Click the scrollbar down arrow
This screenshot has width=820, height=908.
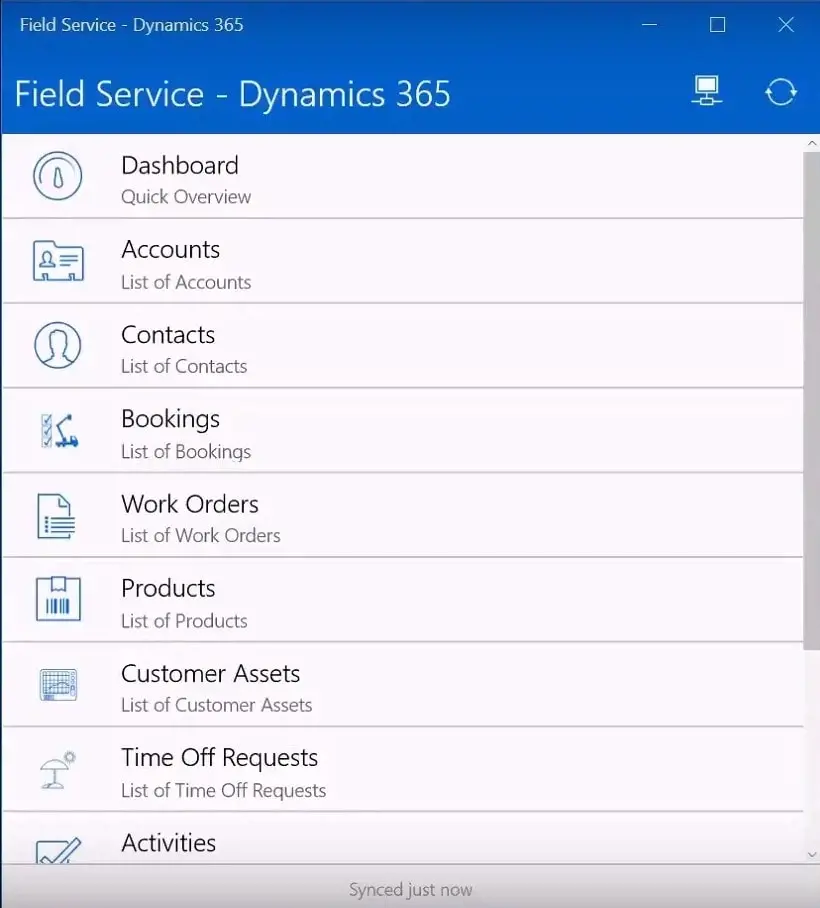(x=812, y=855)
